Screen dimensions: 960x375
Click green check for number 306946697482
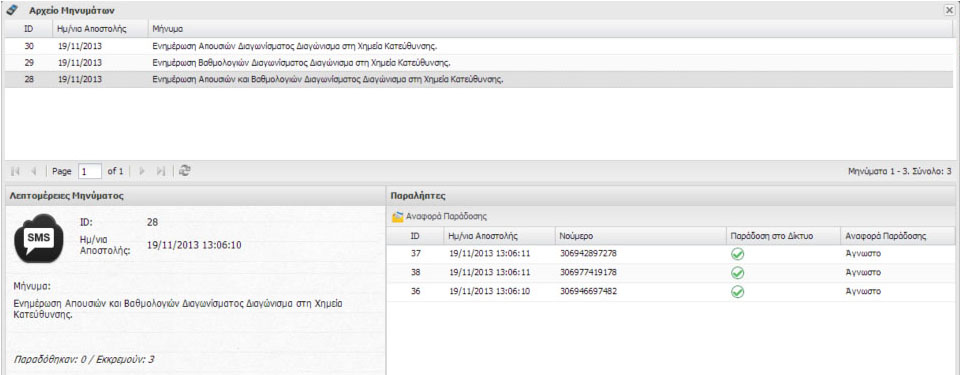tap(738, 292)
